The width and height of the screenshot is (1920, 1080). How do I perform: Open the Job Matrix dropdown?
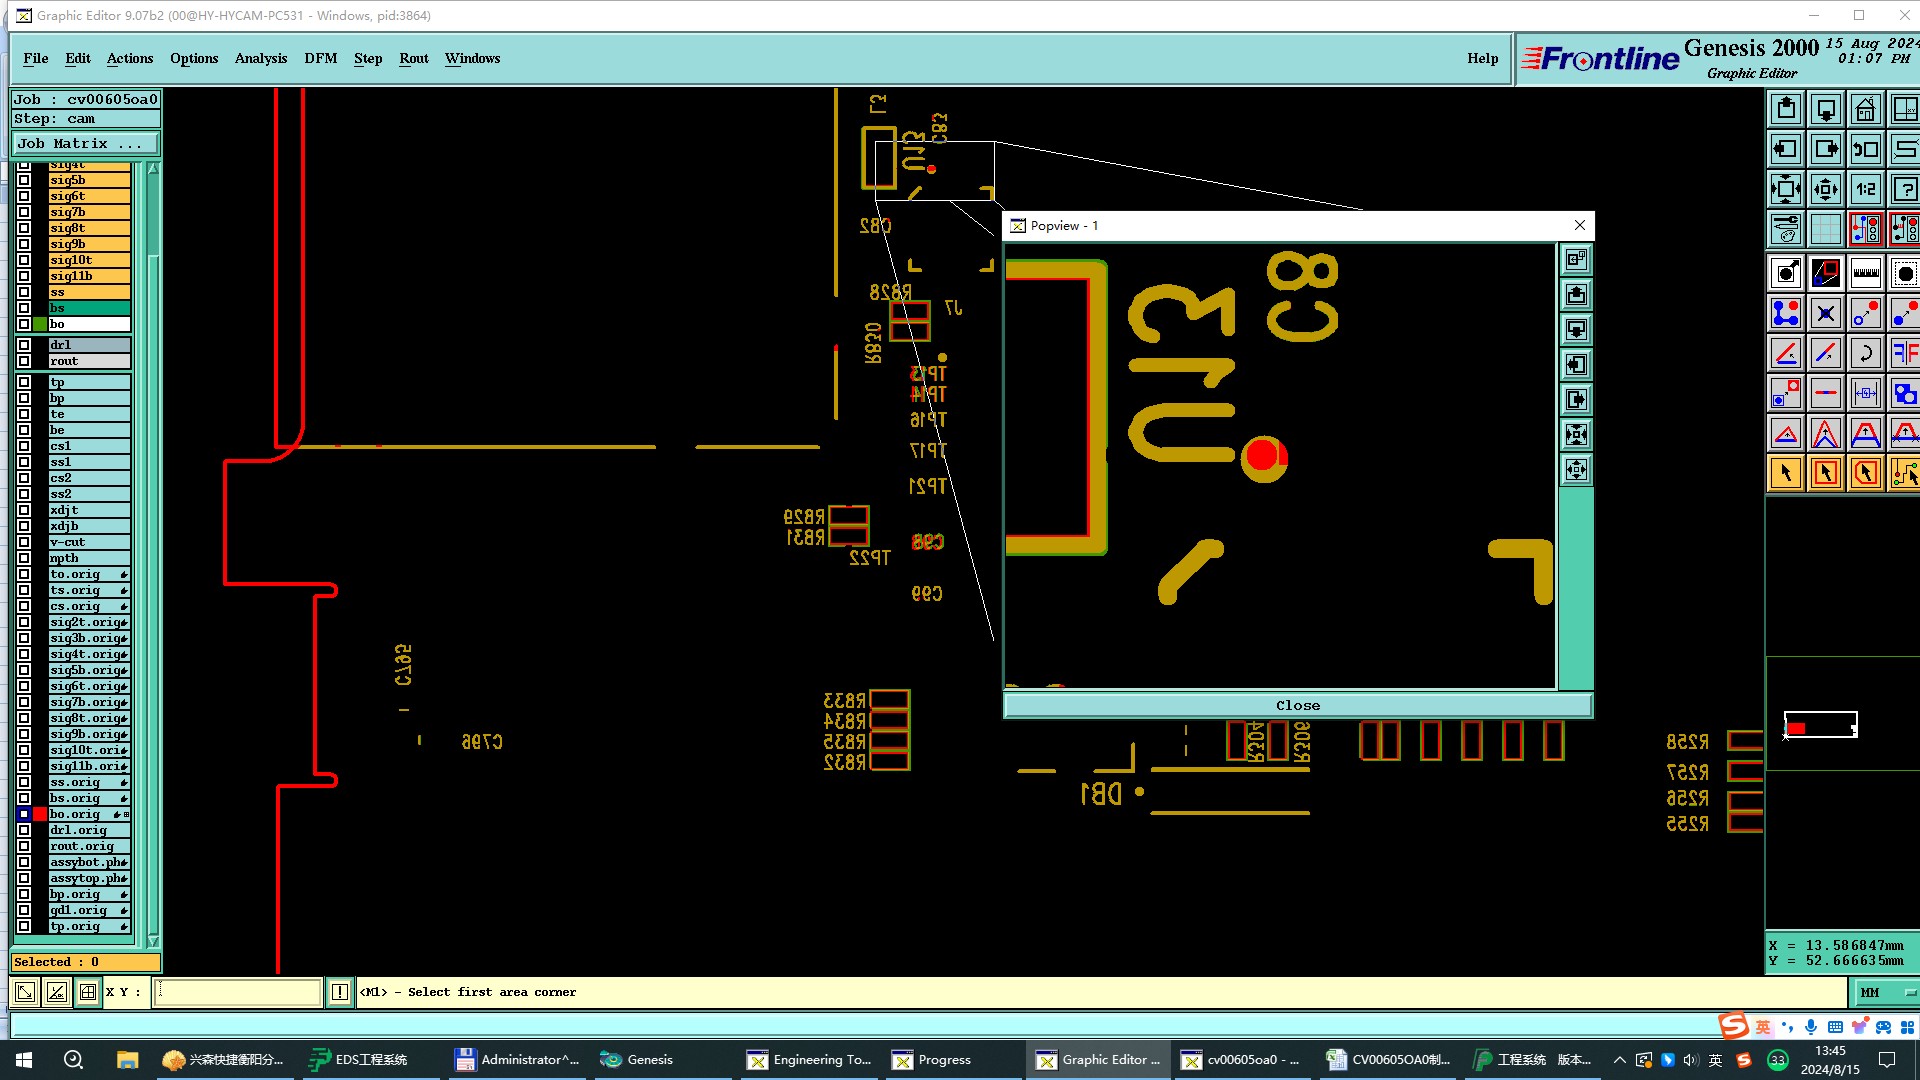85,144
